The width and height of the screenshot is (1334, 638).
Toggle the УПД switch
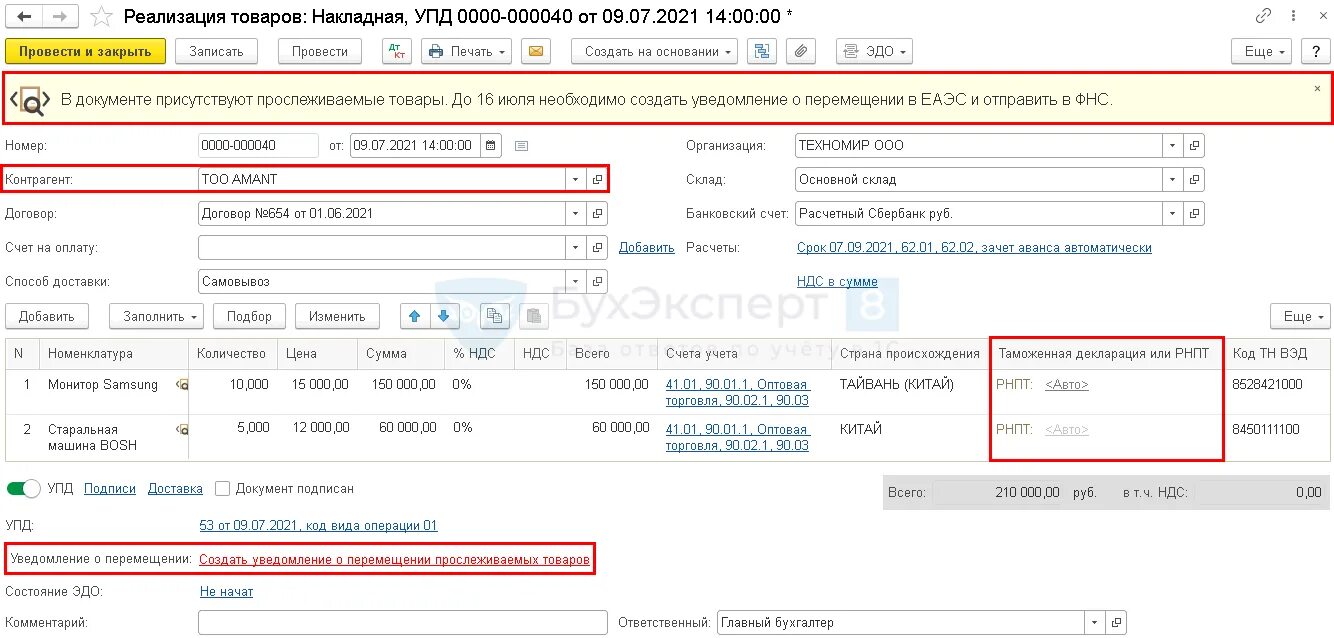(24, 489)
